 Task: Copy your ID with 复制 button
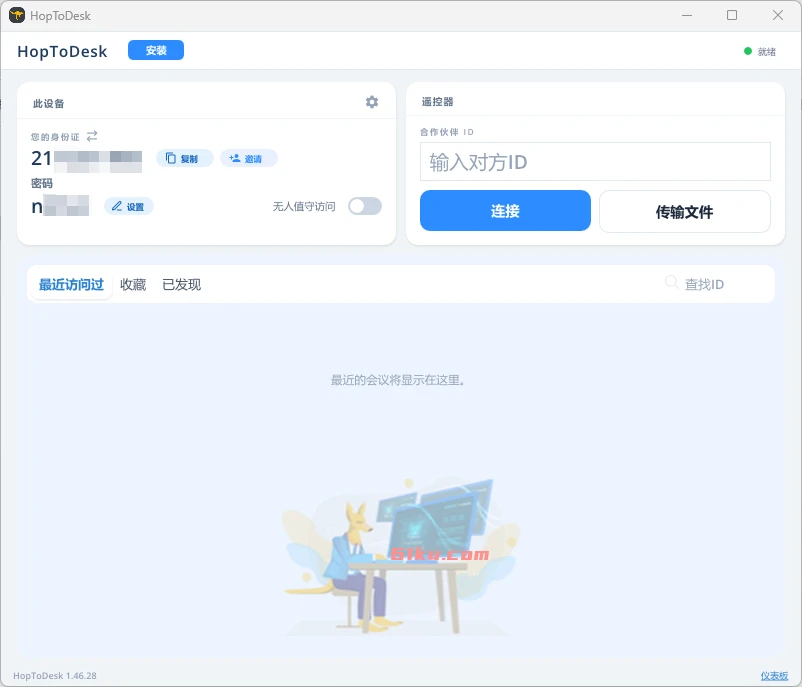coord(185,159)
